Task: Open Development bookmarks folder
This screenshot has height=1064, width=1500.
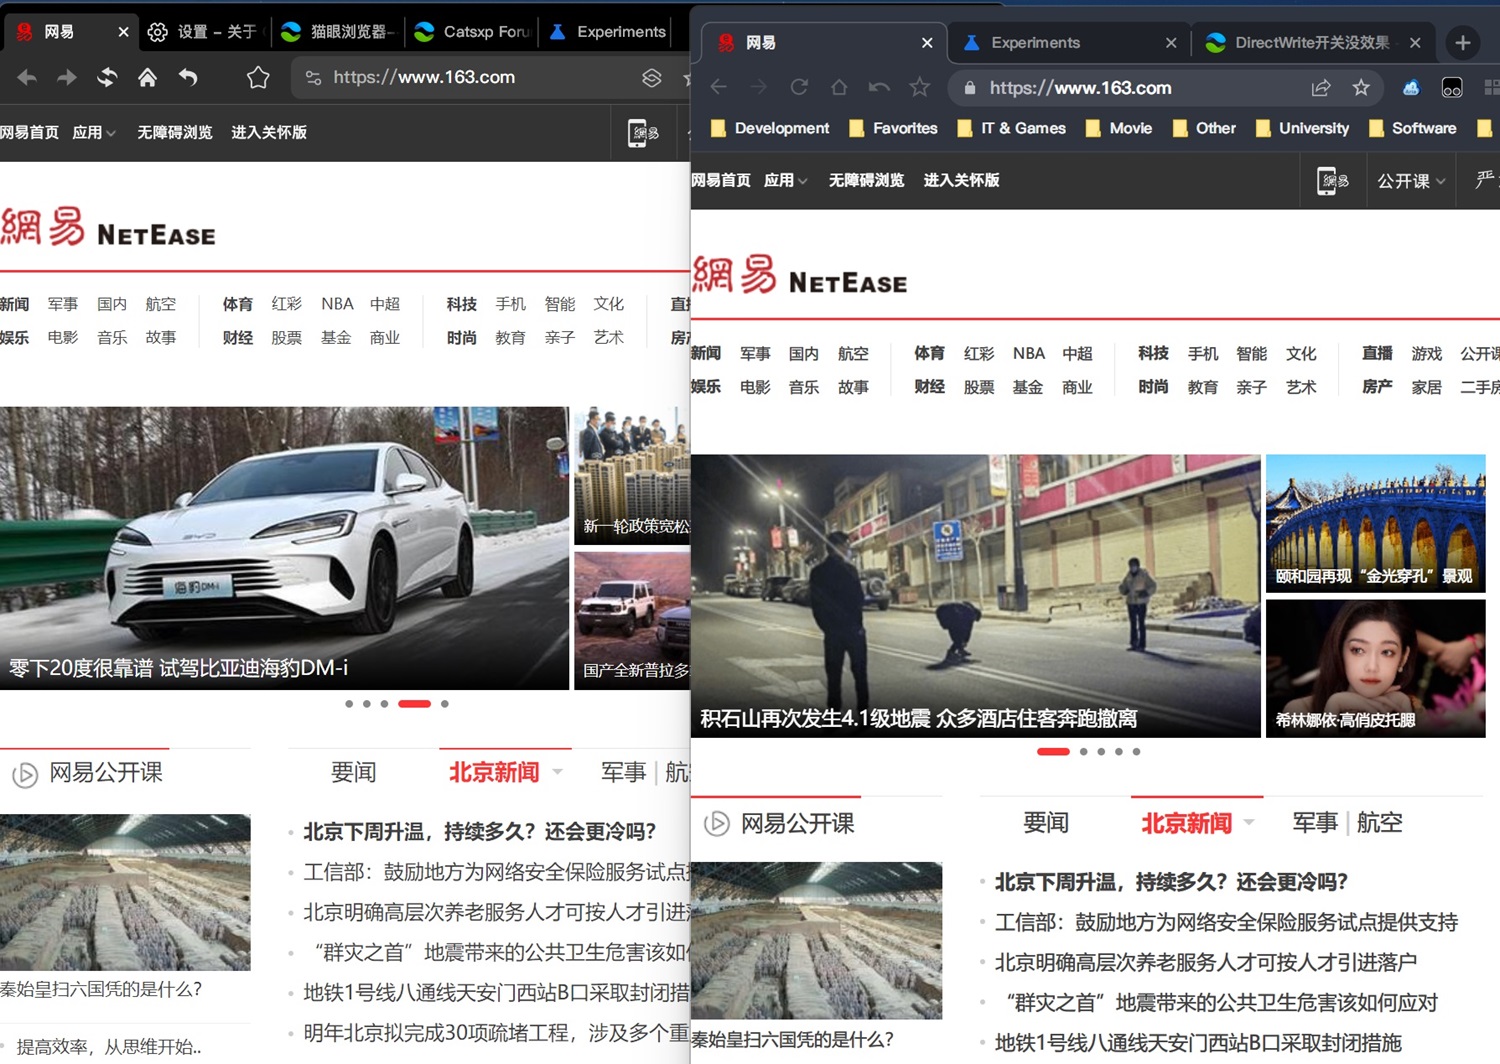Action: point(770,128)
